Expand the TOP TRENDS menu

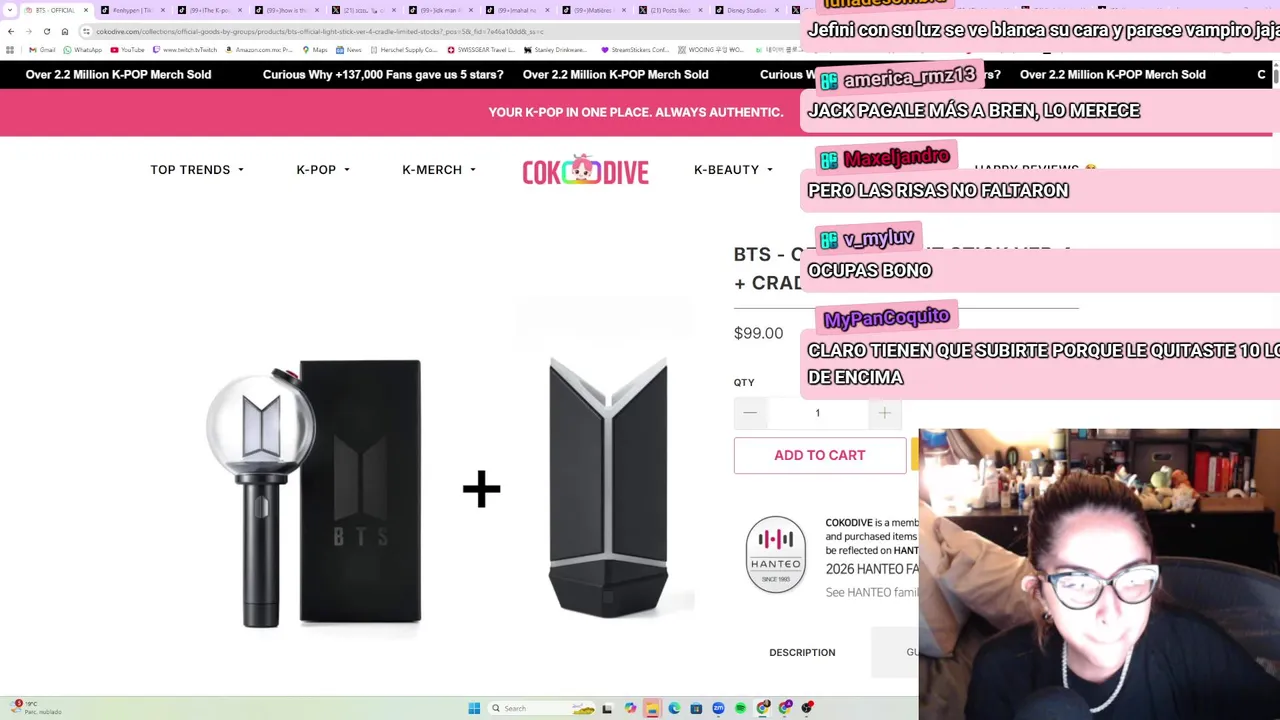click(x=197, y=170)
